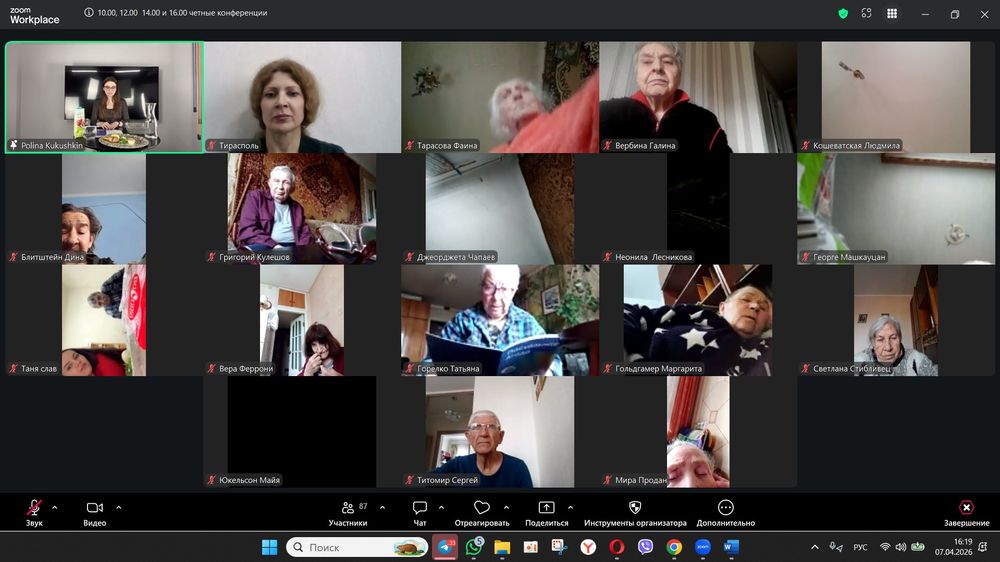Click the Share screen button
This screenshot has height=562, width=1000.
click(546, 512)
